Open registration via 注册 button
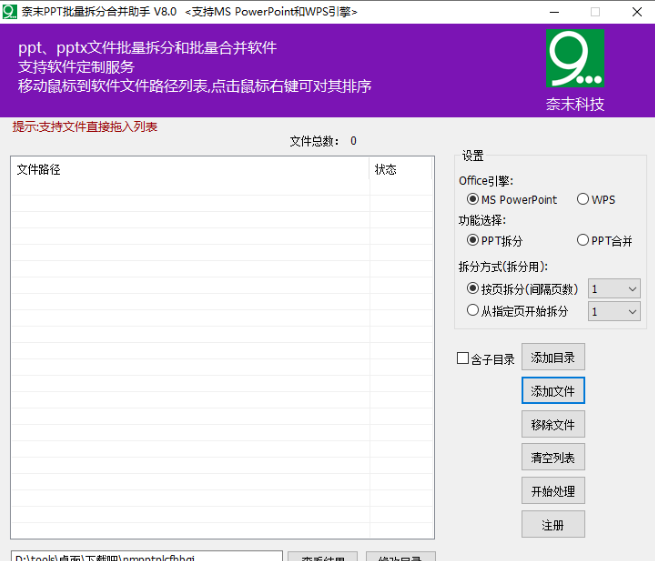 [x=553, y=524]
